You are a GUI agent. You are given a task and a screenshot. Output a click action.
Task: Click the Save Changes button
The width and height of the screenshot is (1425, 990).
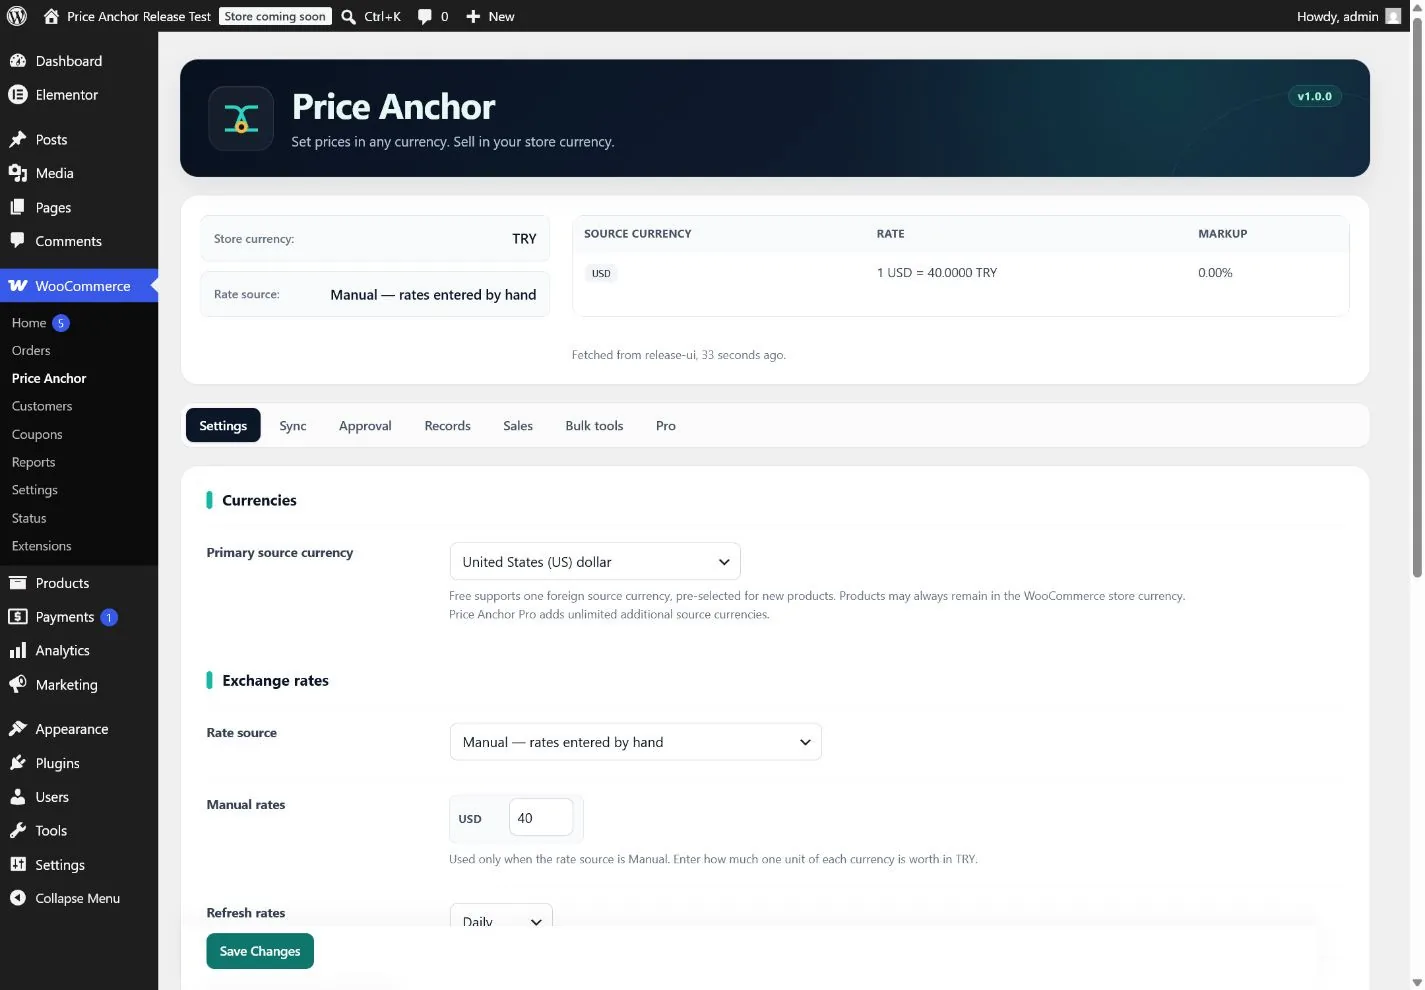pyautogui.click(x=260, y=951)
